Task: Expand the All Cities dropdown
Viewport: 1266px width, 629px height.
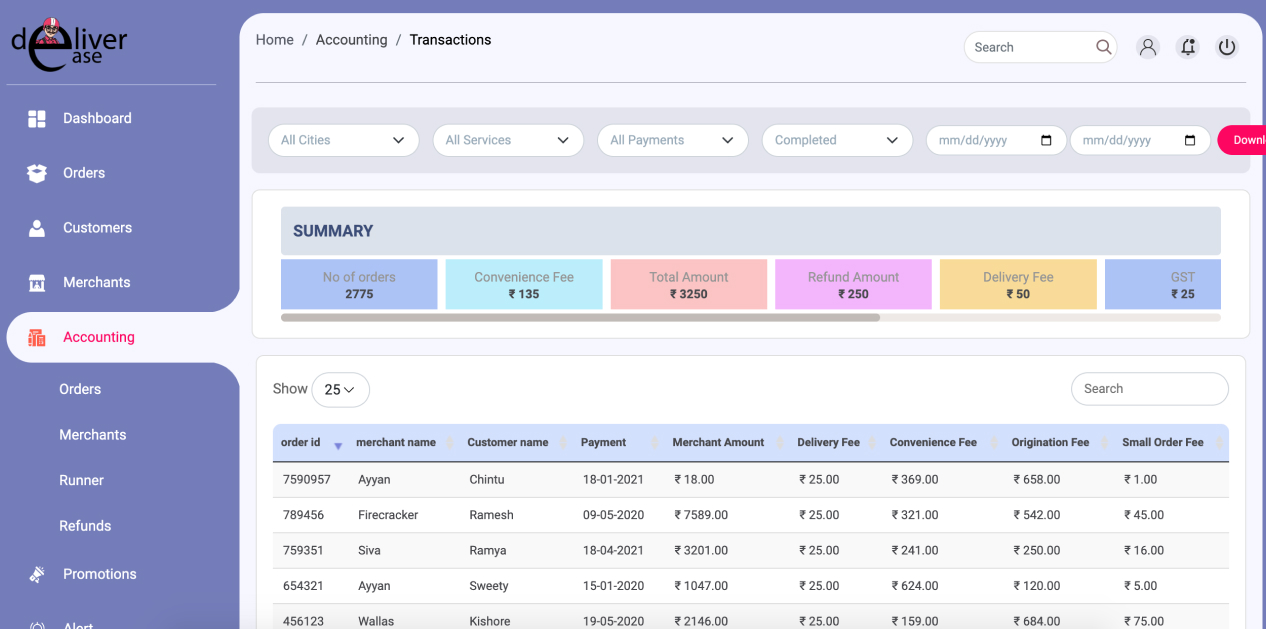Action: (343, 140)
